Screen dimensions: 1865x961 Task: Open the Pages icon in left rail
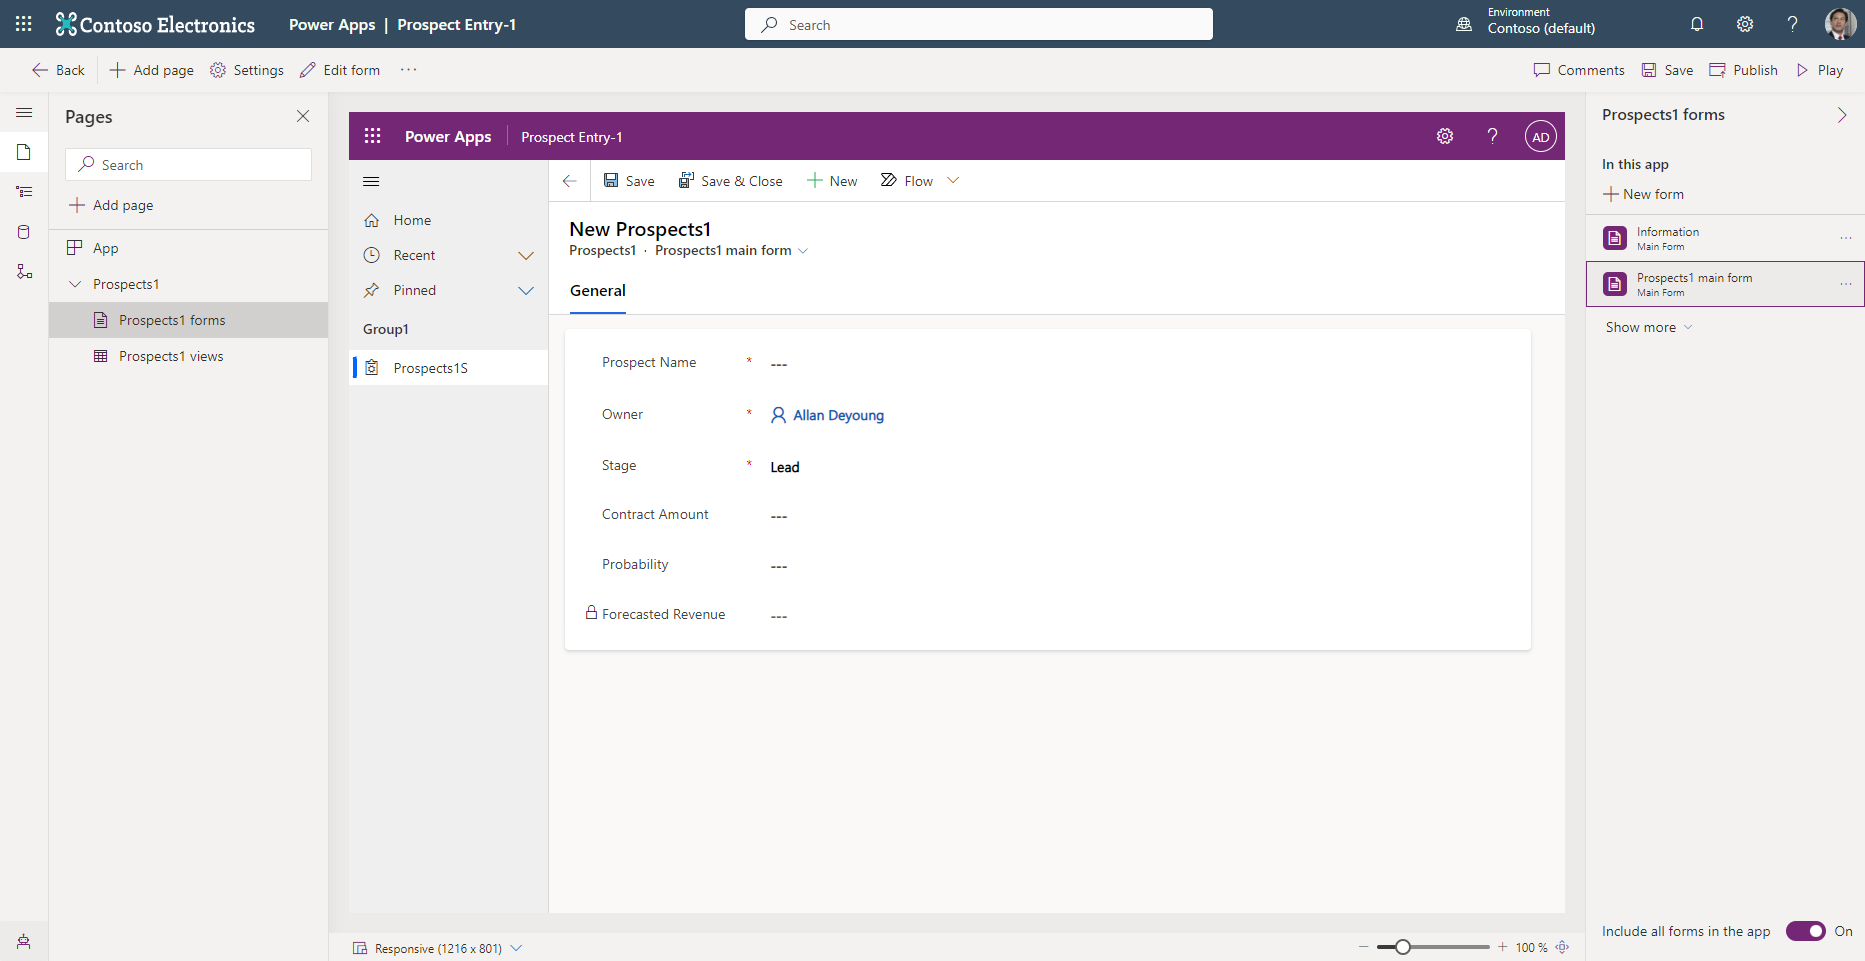[x=24, y=152]
